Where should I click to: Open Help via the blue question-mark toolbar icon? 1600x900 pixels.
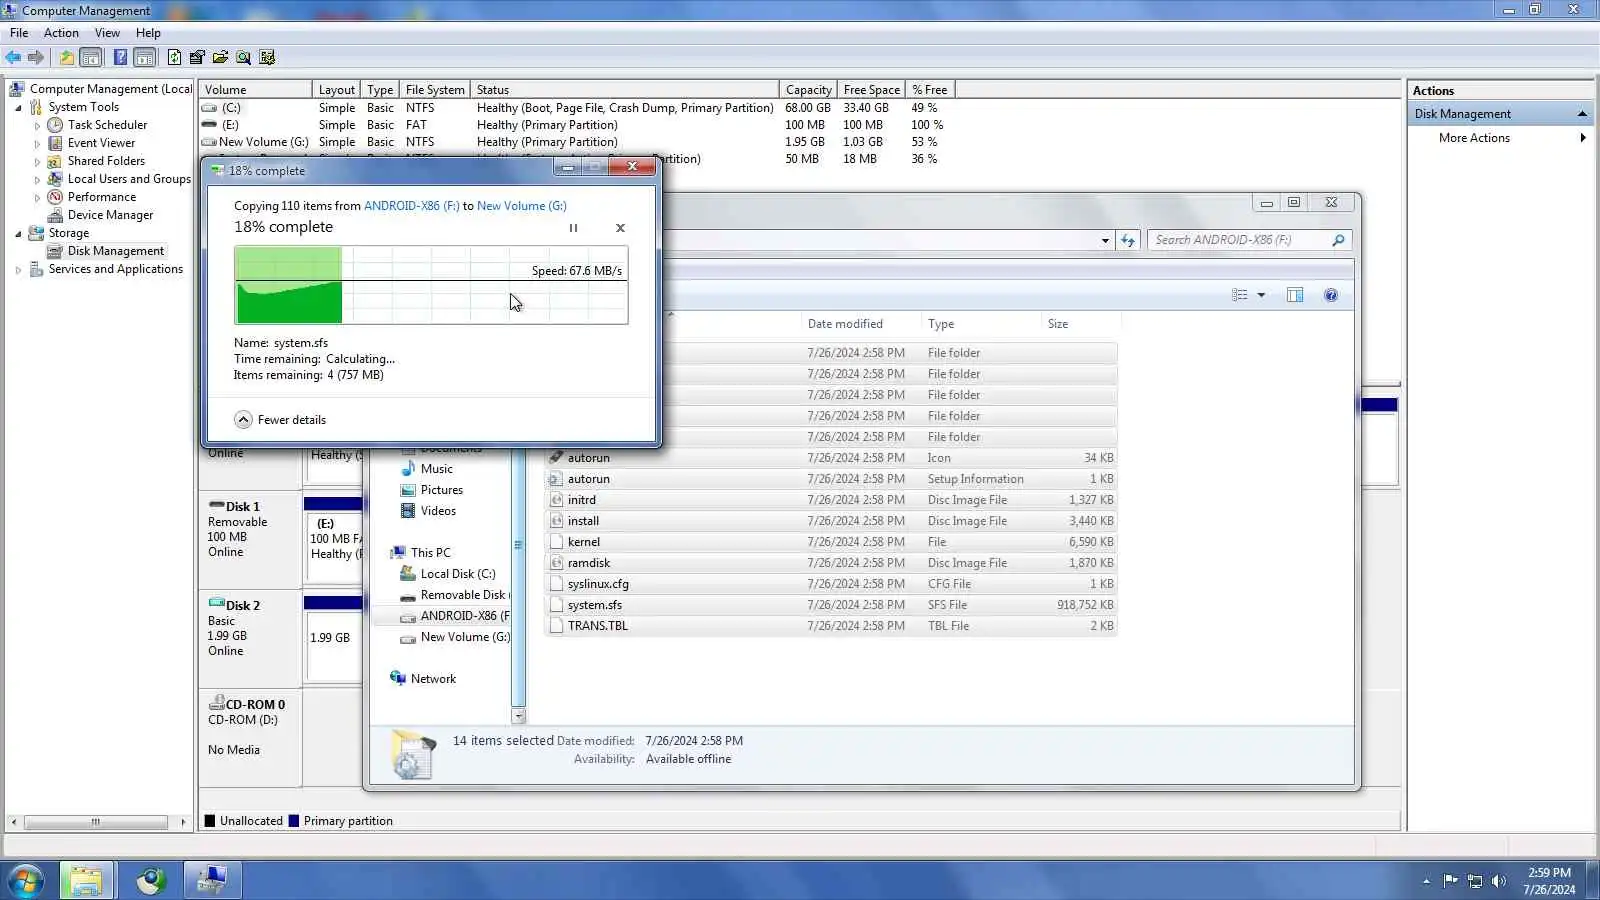coord(120,57)
